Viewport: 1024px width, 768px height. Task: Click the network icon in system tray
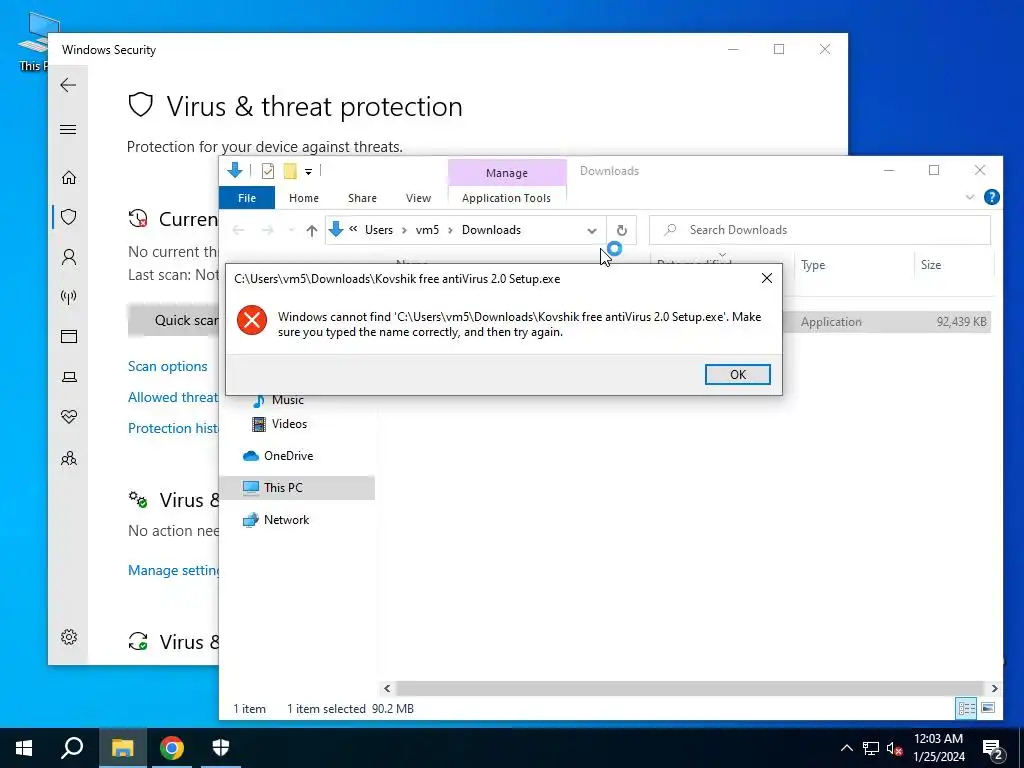click(871, 748)
